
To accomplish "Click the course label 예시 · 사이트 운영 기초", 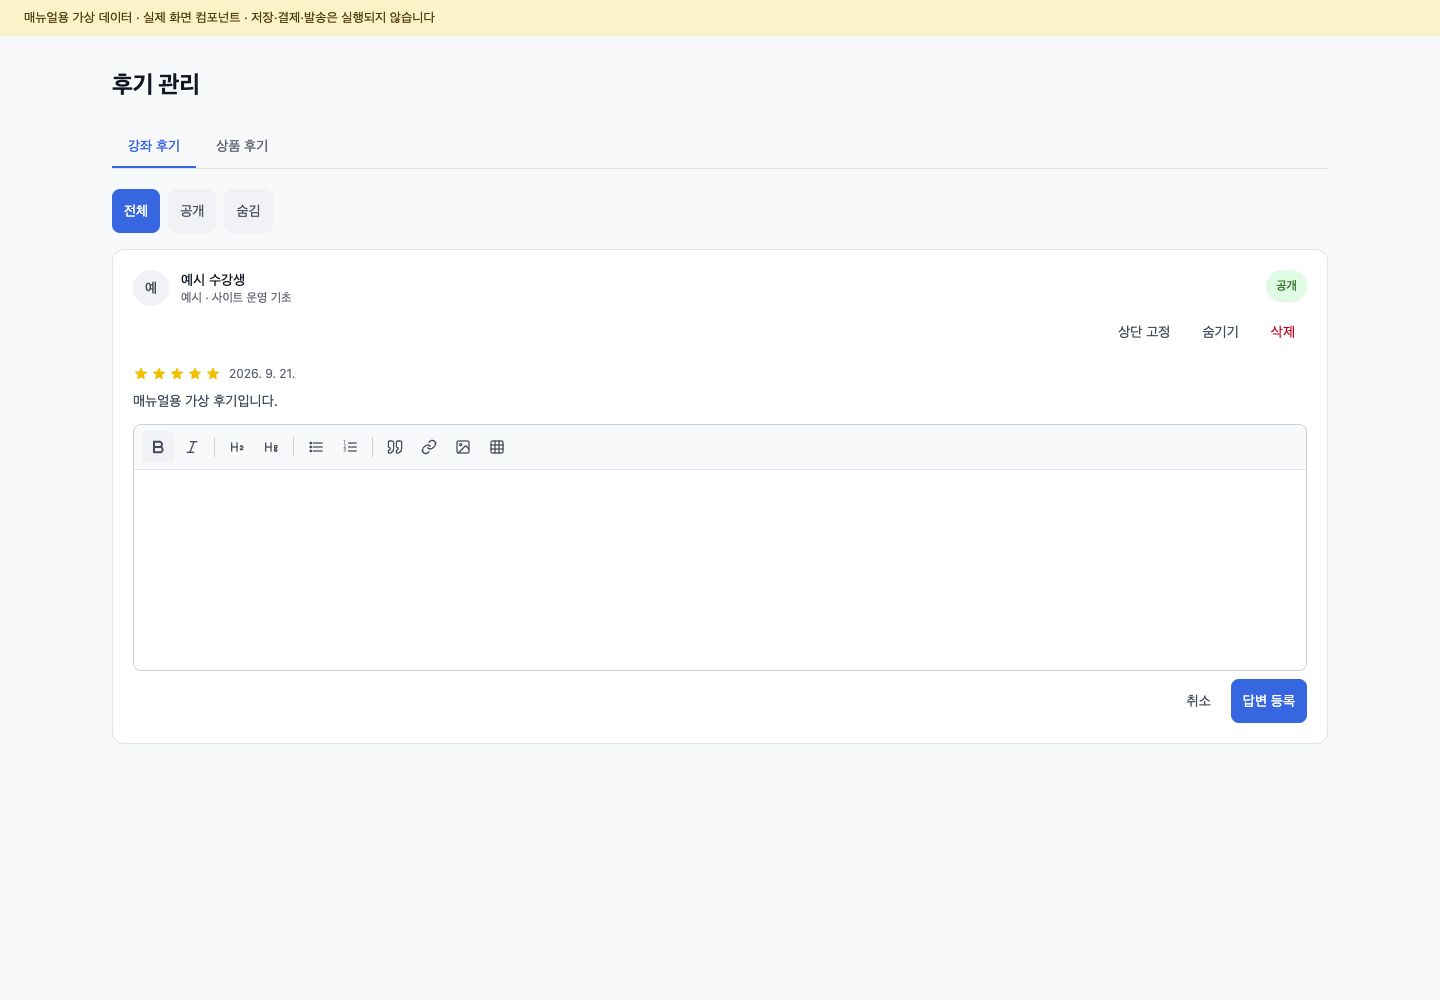I will pos(236,298).
